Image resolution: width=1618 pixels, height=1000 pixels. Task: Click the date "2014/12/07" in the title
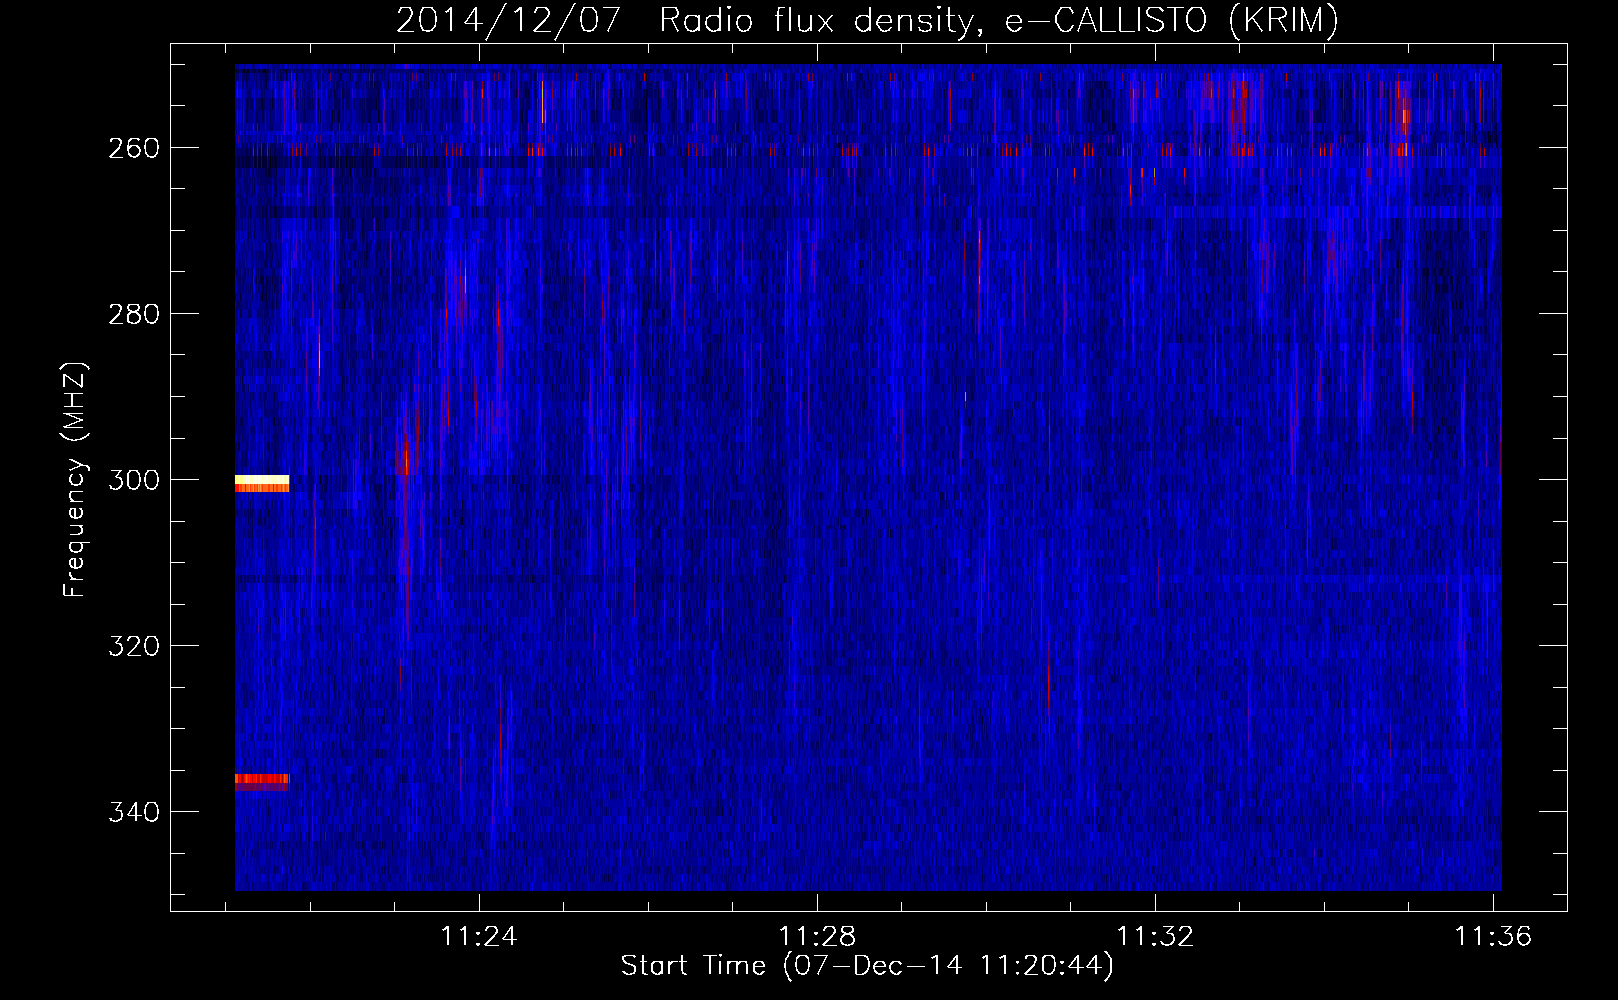click(x=508, y=20)
